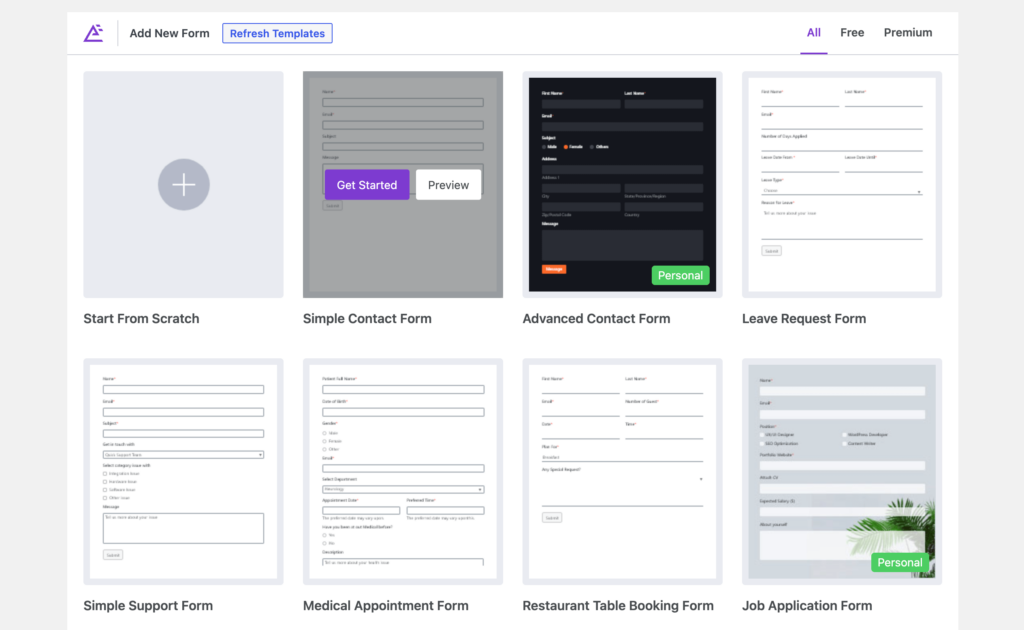Image resolution: width=1024 pixels, height=630 pixels.
Task: Preview the Simple Contact Form template
Action: coord(448,185)
